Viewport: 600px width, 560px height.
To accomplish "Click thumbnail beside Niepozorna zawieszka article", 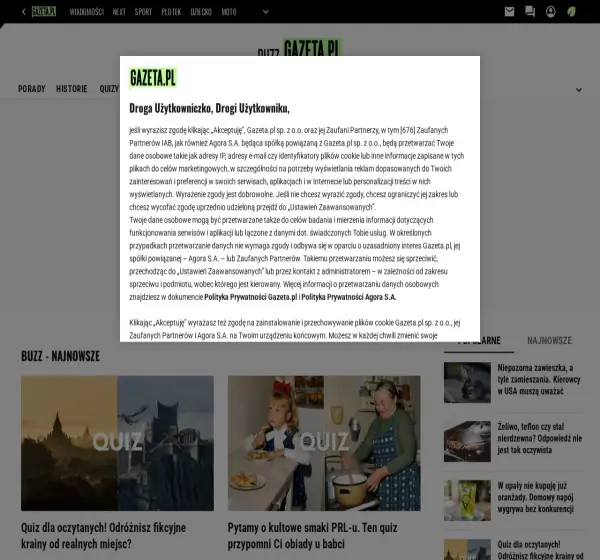I will [467, 382].
